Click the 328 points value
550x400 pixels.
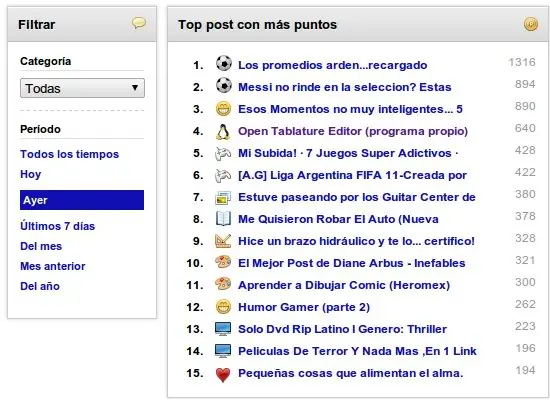pos(525,238)
